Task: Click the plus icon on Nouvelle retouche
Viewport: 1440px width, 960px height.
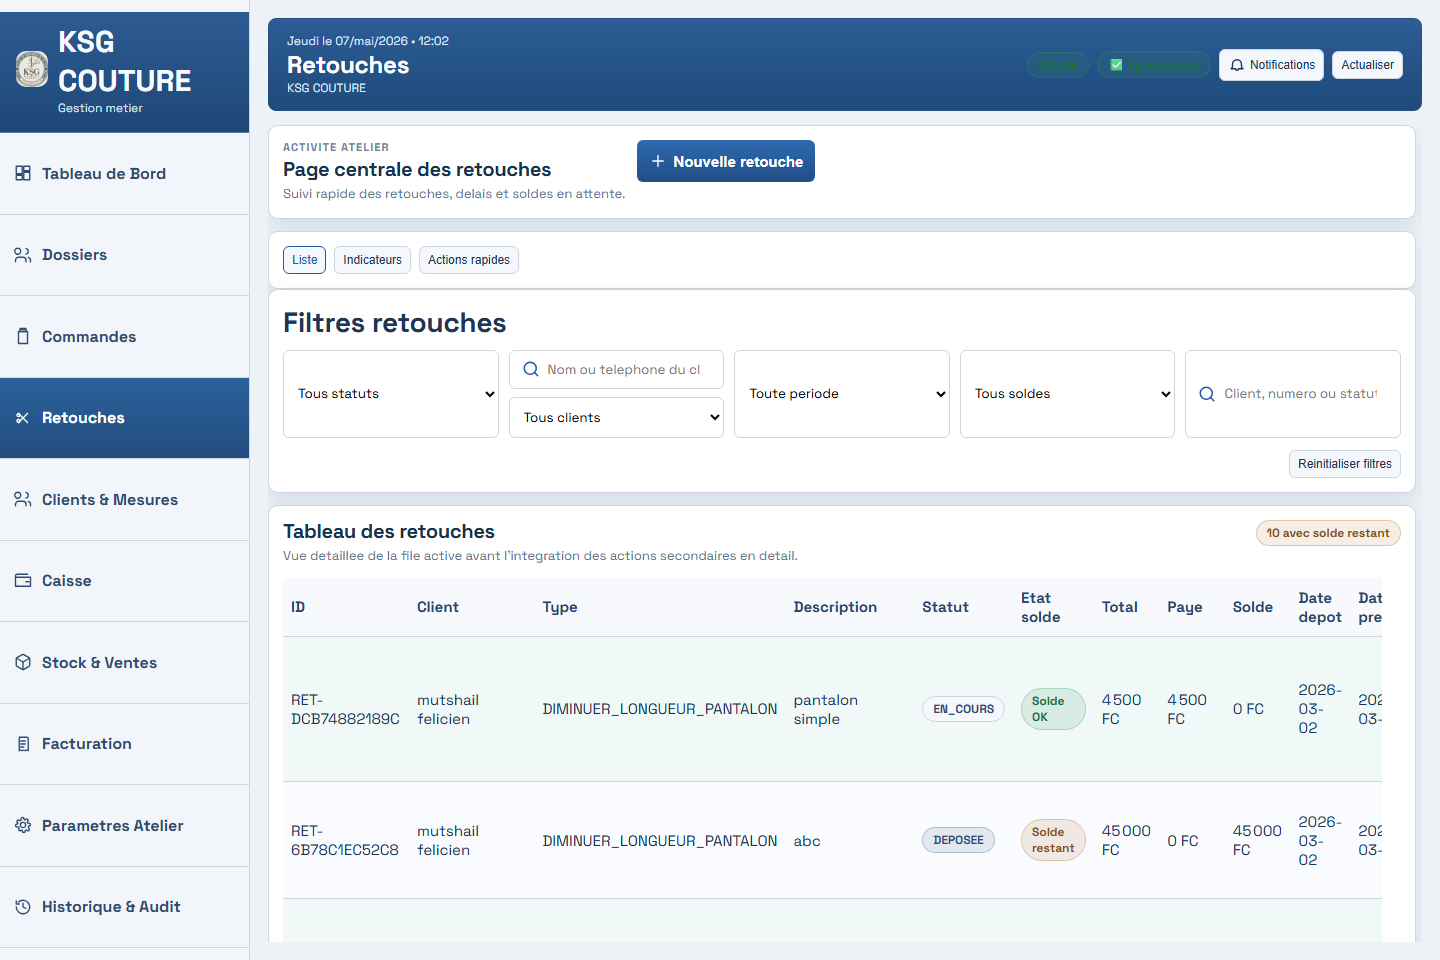Action: [x=658, y=161]
